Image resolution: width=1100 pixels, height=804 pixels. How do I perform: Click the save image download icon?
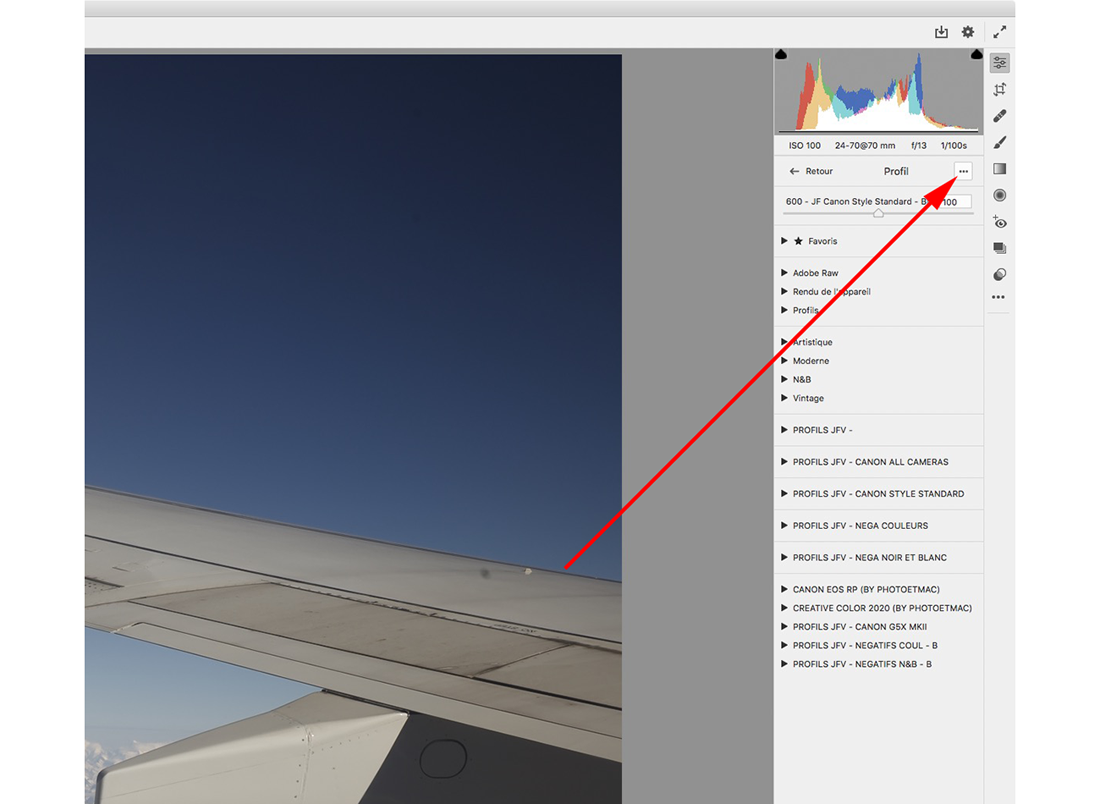[x=941, y=32]
